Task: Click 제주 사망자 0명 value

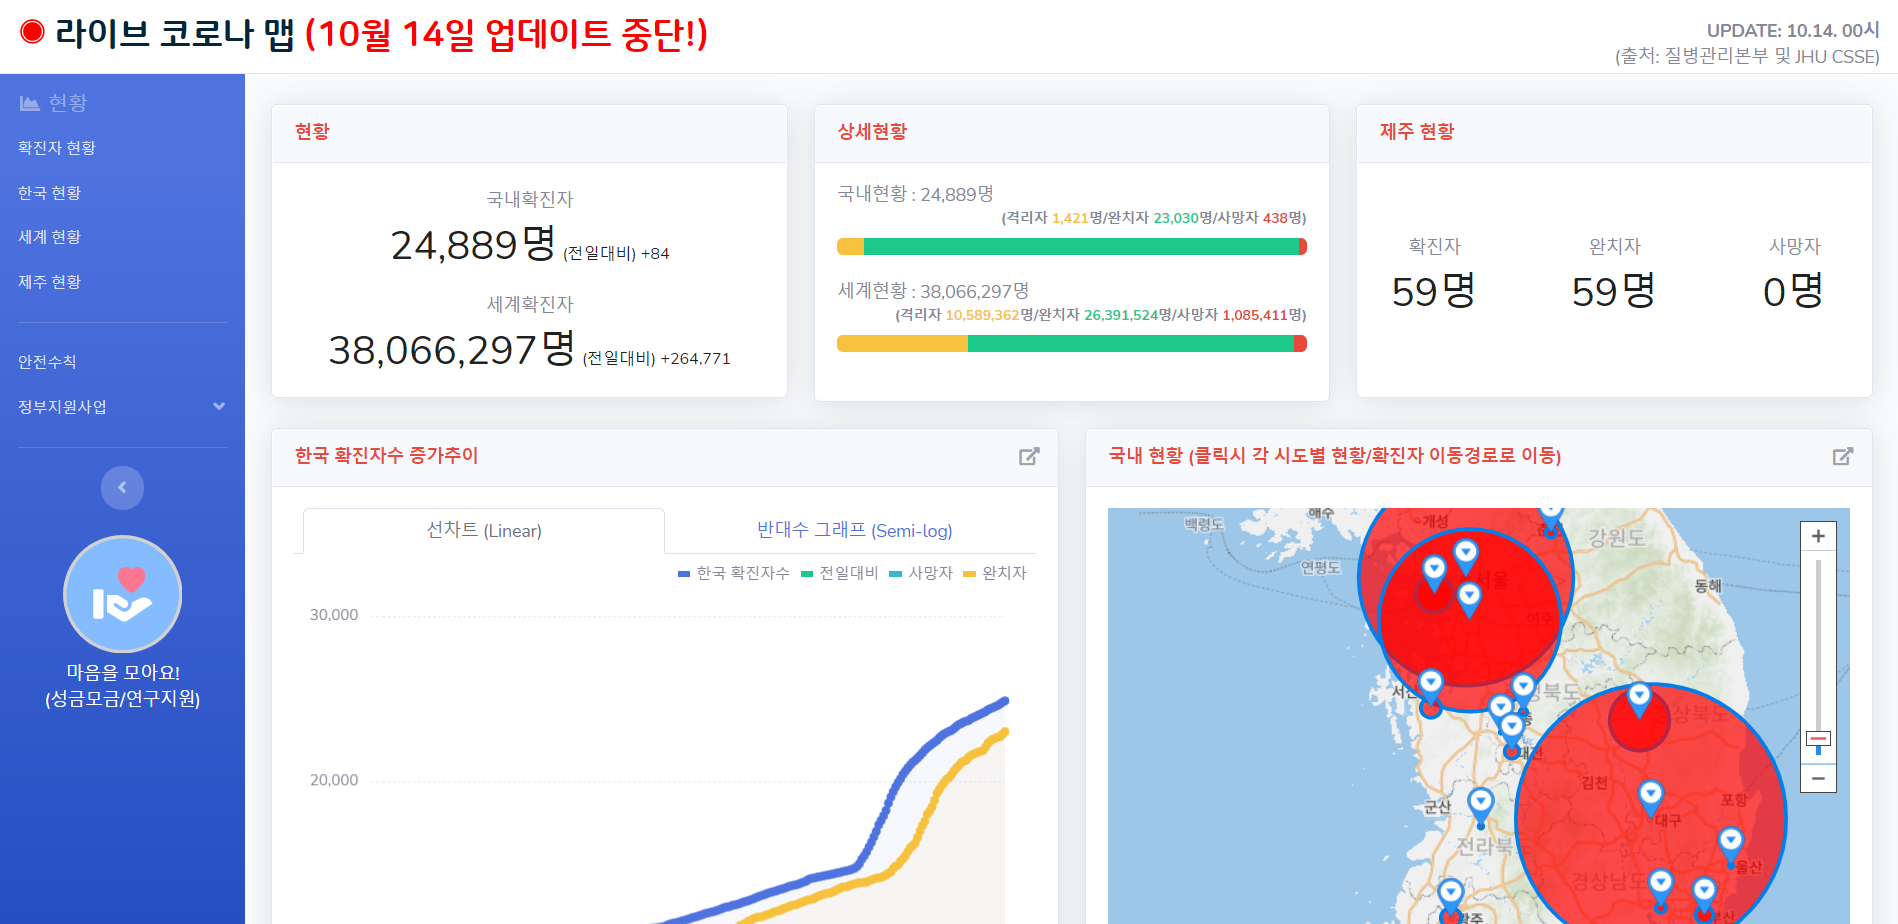Action: tap(1794, 291)
